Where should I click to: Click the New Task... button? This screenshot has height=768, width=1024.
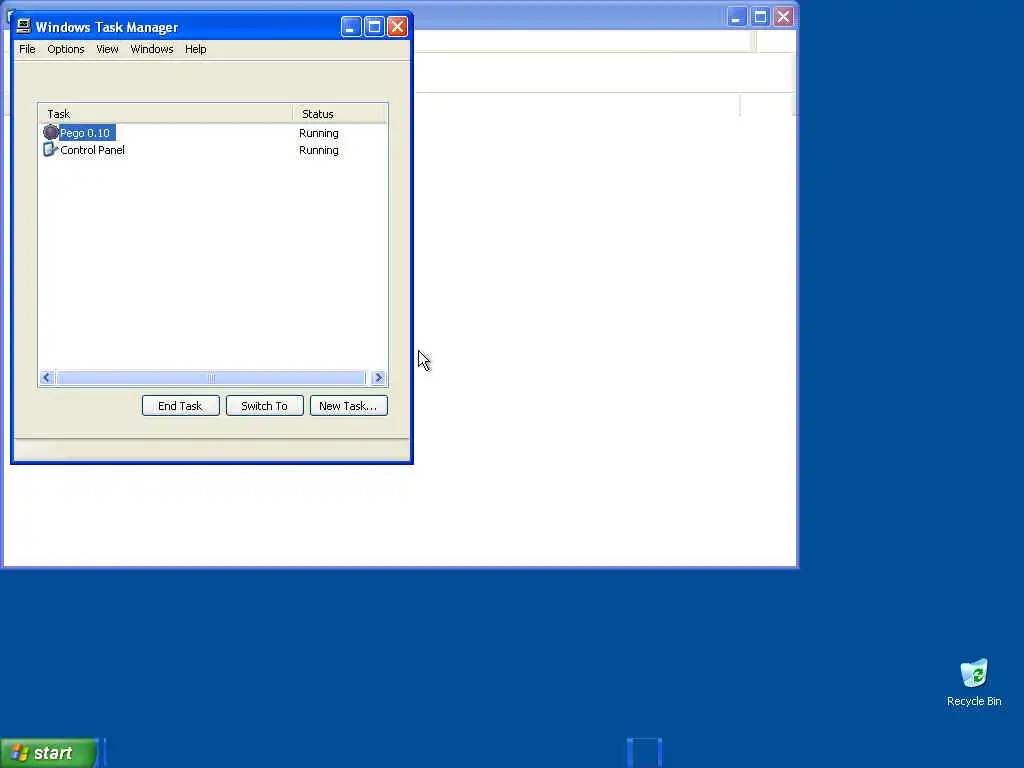click(x=349, y=406)
